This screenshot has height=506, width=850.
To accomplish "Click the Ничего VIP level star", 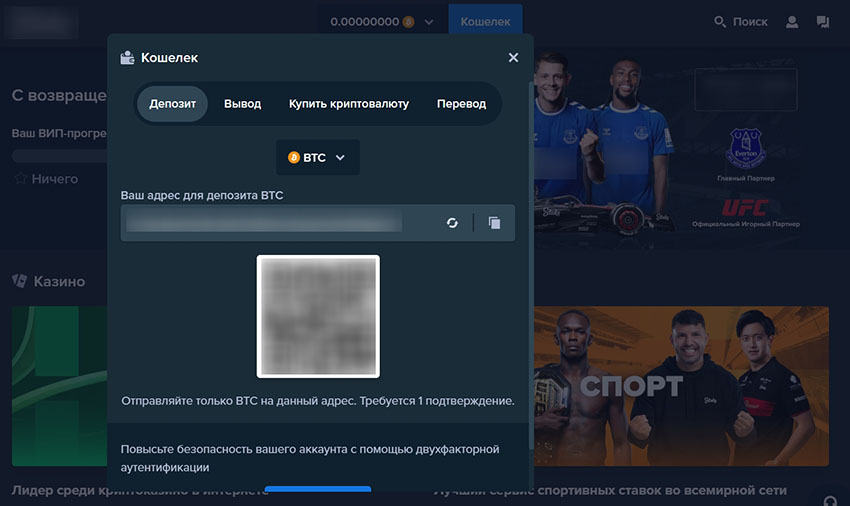I will tap(20, 178).
